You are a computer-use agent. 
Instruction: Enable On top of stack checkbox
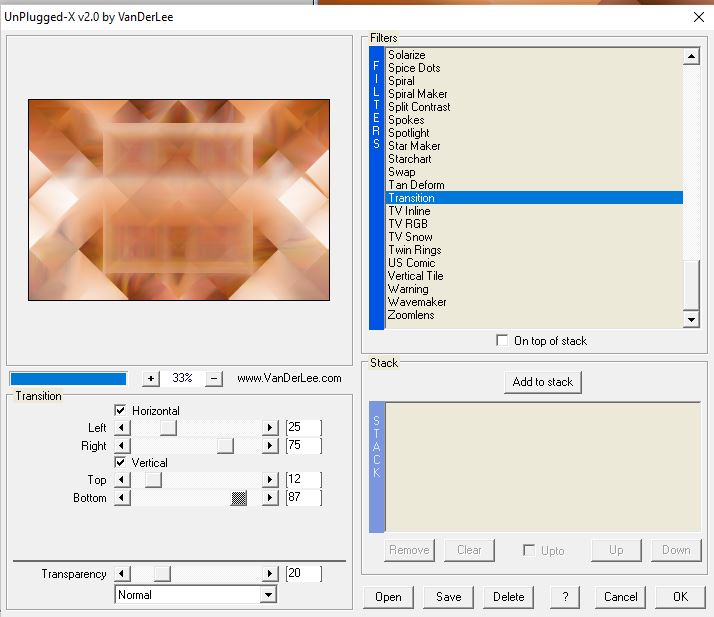(x=502, y=340)
